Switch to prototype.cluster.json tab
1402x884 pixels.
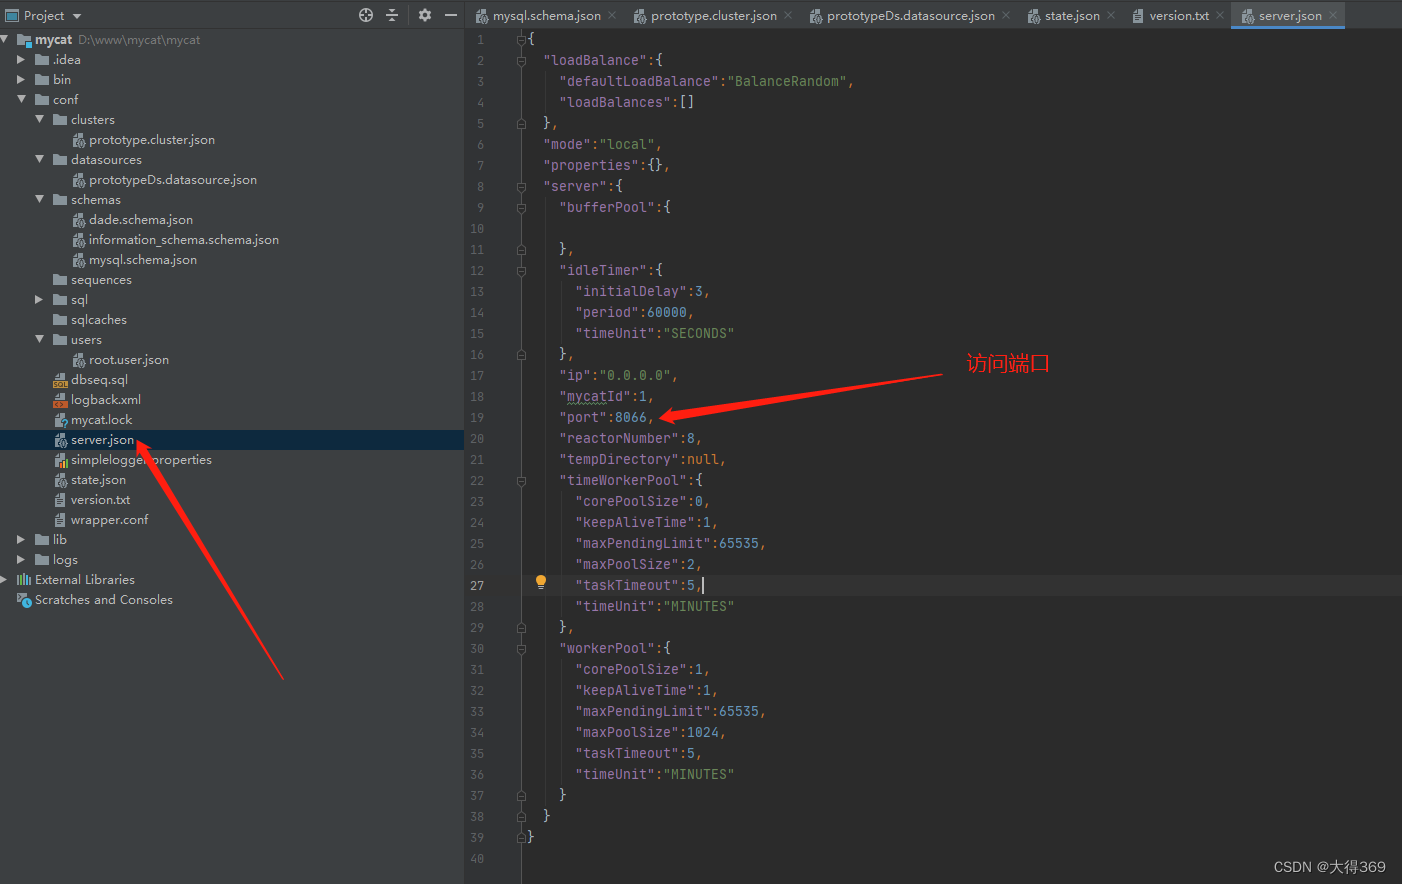point(713,15)
